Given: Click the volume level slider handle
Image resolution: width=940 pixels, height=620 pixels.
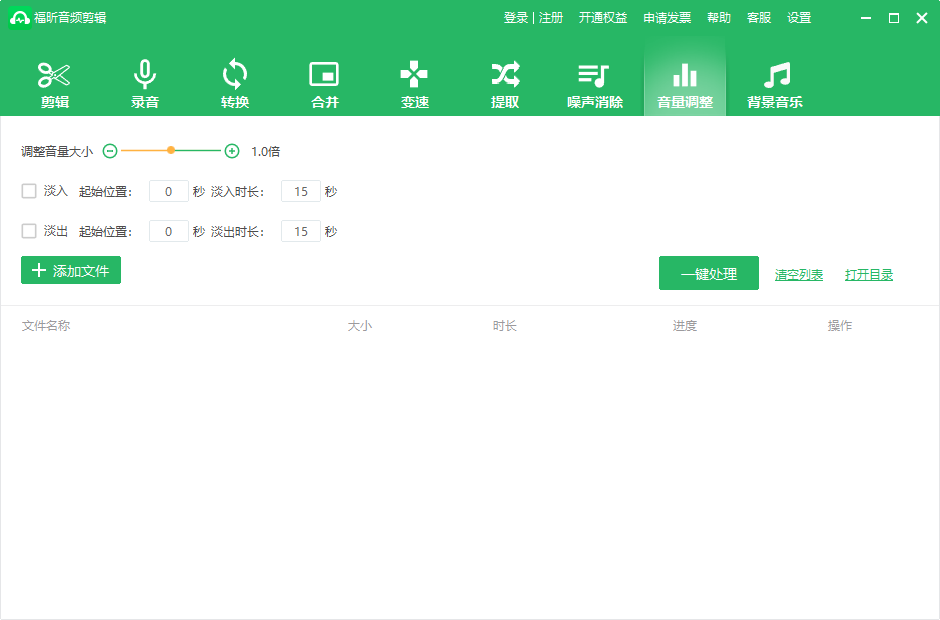Looking at the screenshot, I should 171,150.
